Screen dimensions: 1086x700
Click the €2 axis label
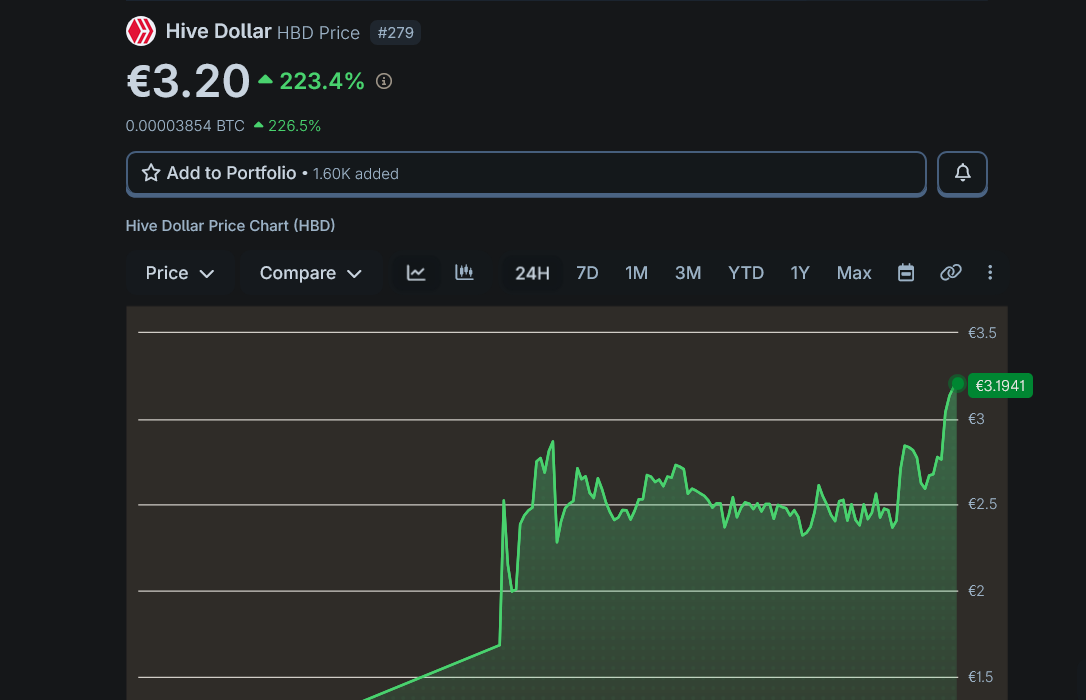(976, 591)
